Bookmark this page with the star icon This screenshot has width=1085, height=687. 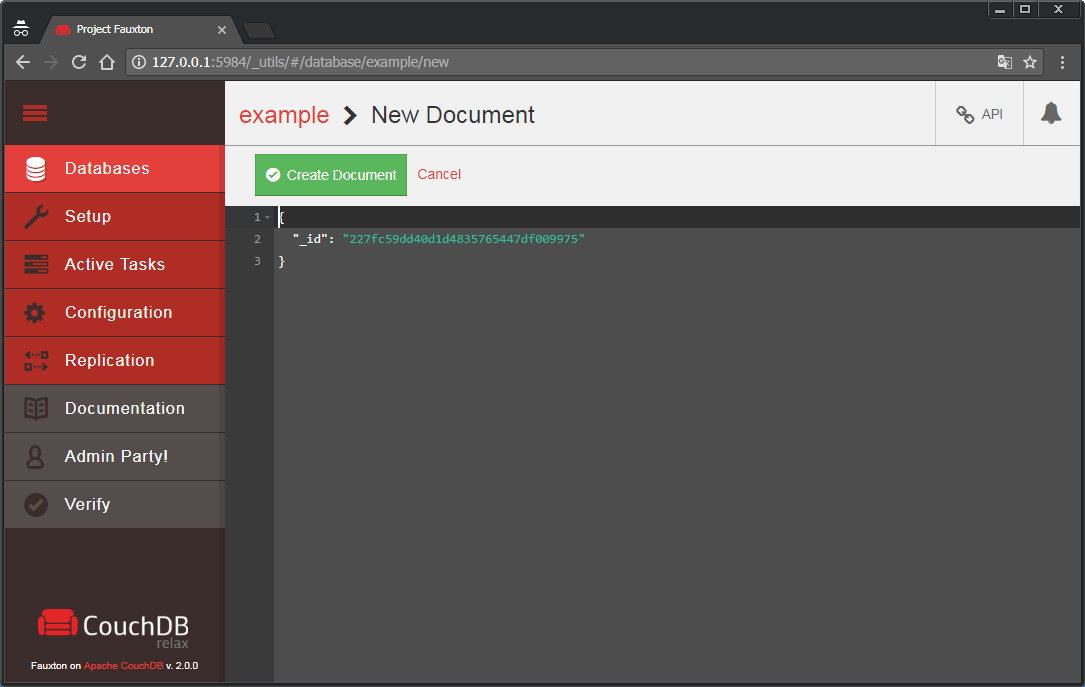1030,62
